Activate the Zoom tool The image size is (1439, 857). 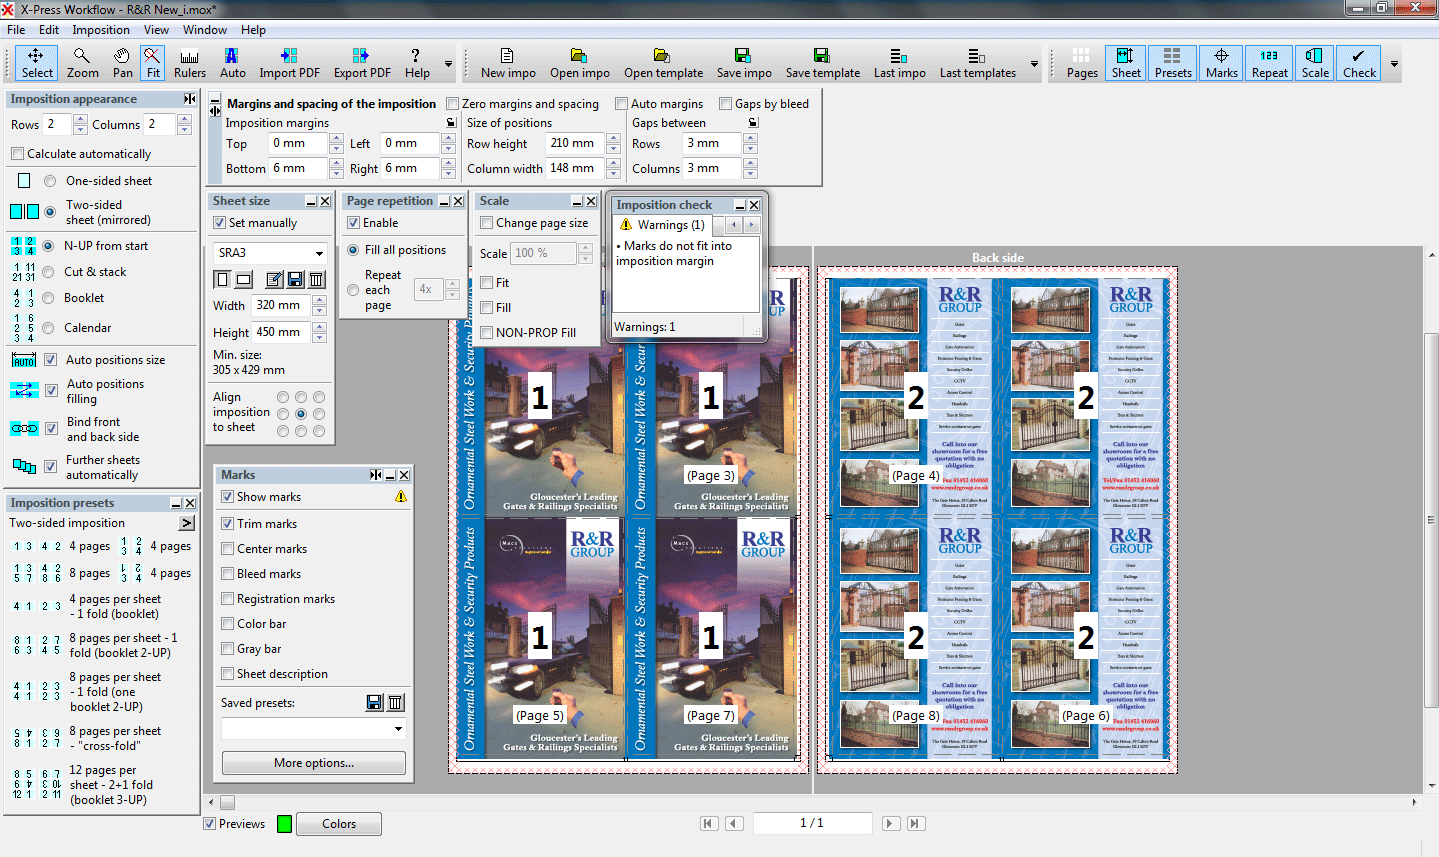click(83, 63)
